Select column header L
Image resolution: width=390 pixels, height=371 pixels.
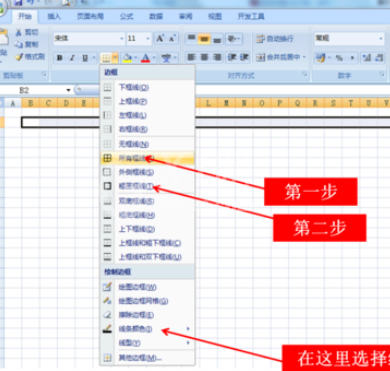208,103
